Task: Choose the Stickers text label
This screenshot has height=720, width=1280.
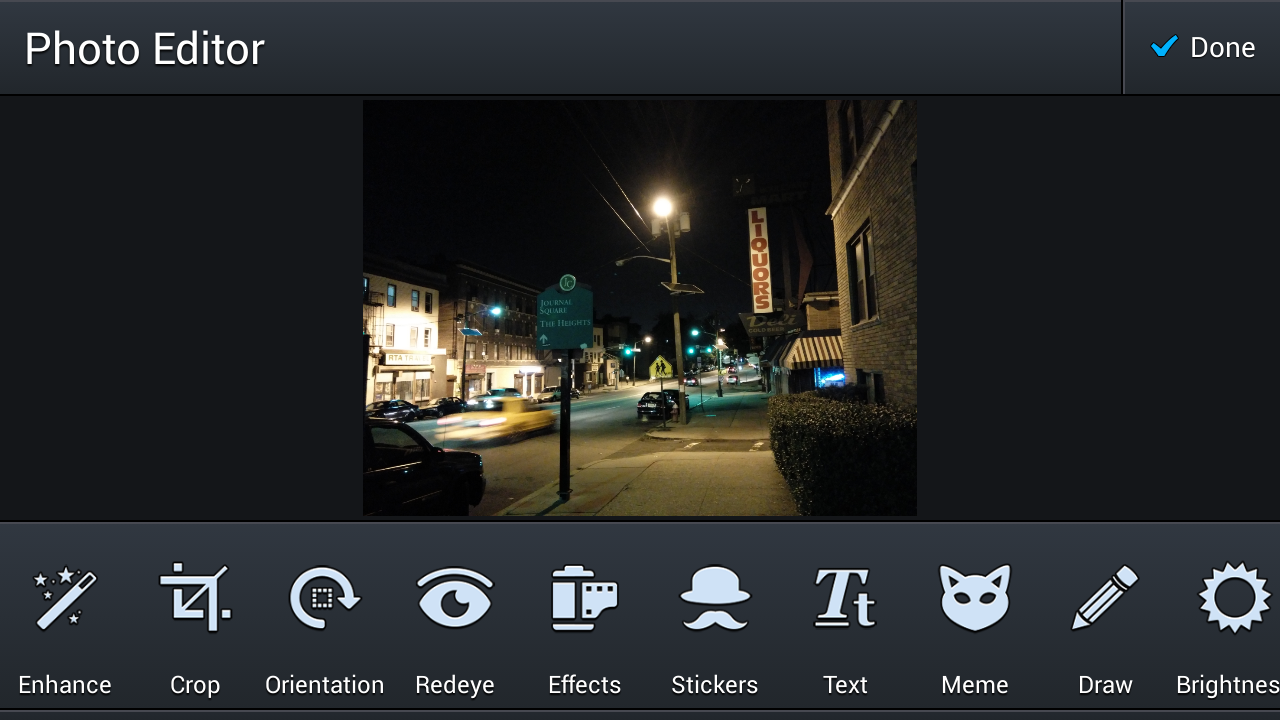Action: (x=715, y=685)
